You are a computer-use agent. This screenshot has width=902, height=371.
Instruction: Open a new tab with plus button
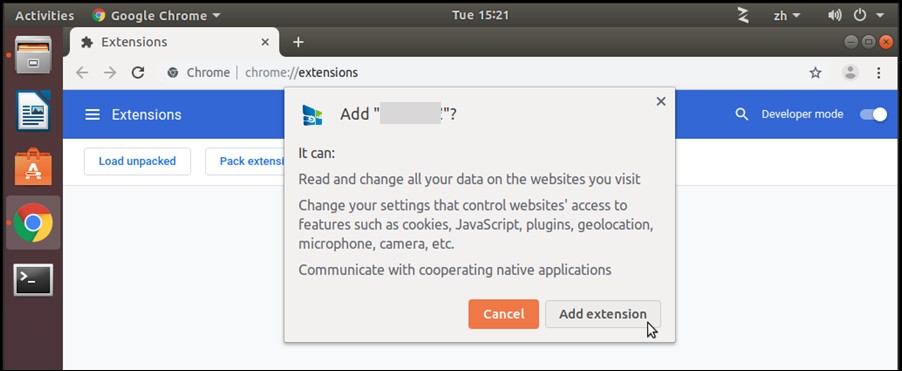[x=298, y=42]
